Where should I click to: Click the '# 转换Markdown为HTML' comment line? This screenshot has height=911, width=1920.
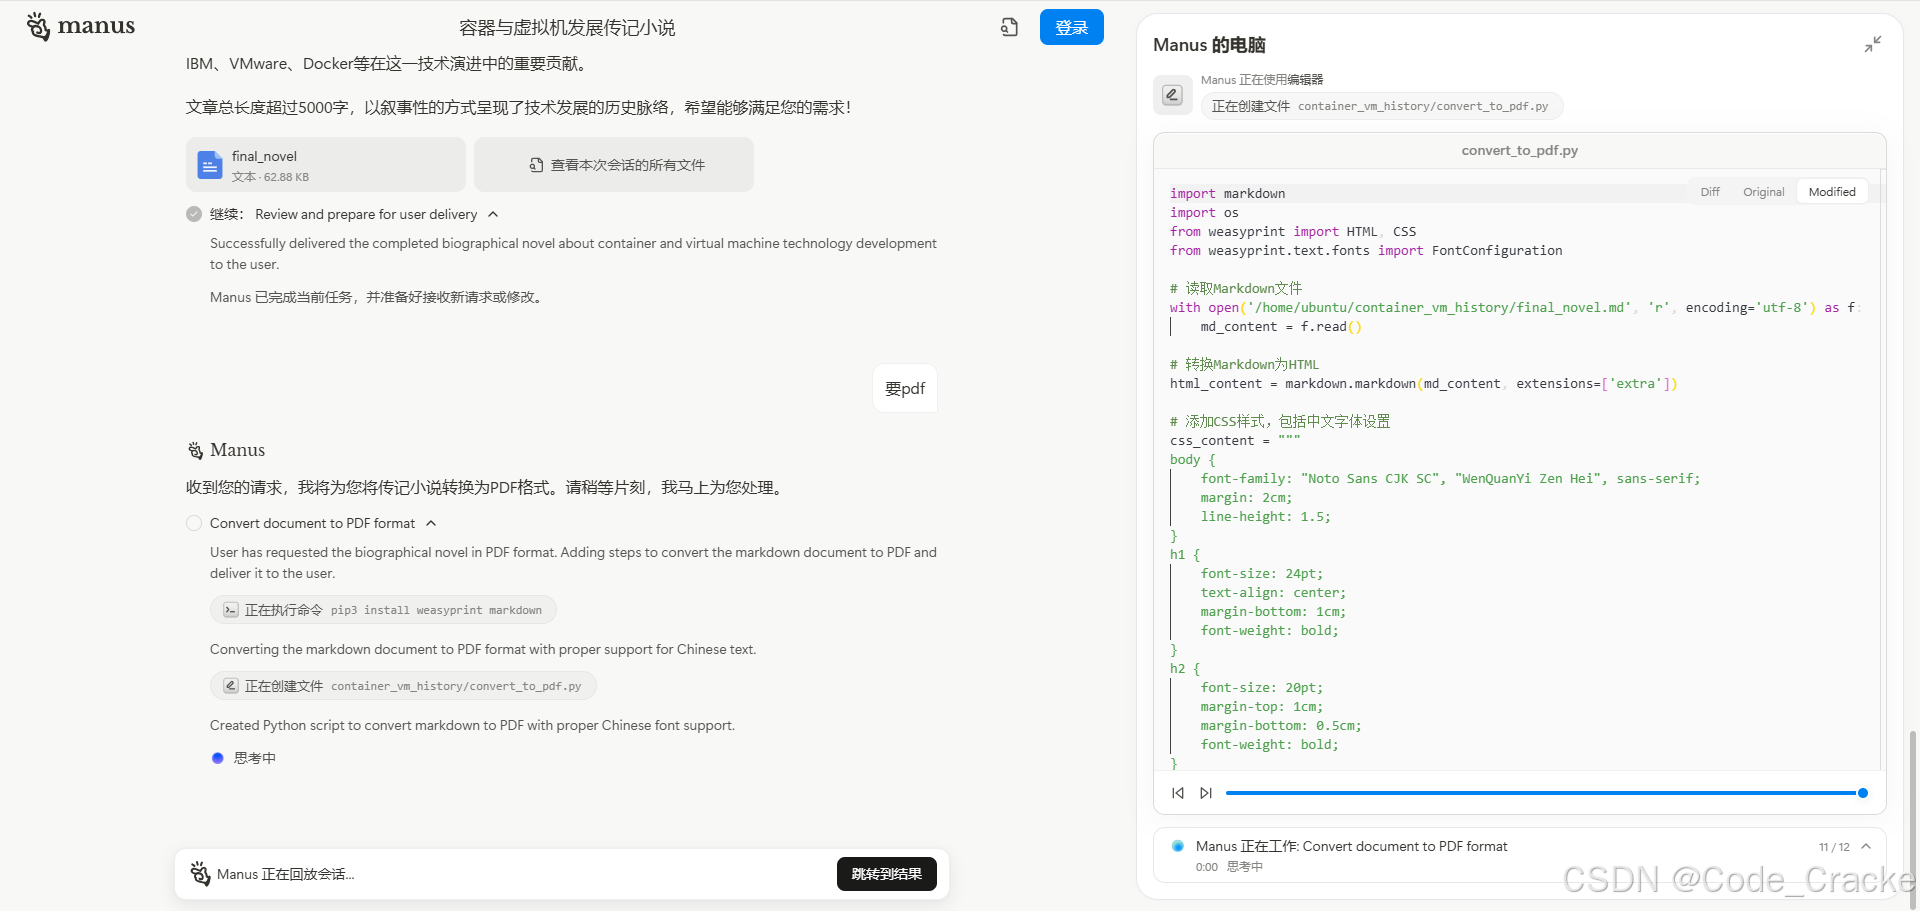coord(1244,365)
